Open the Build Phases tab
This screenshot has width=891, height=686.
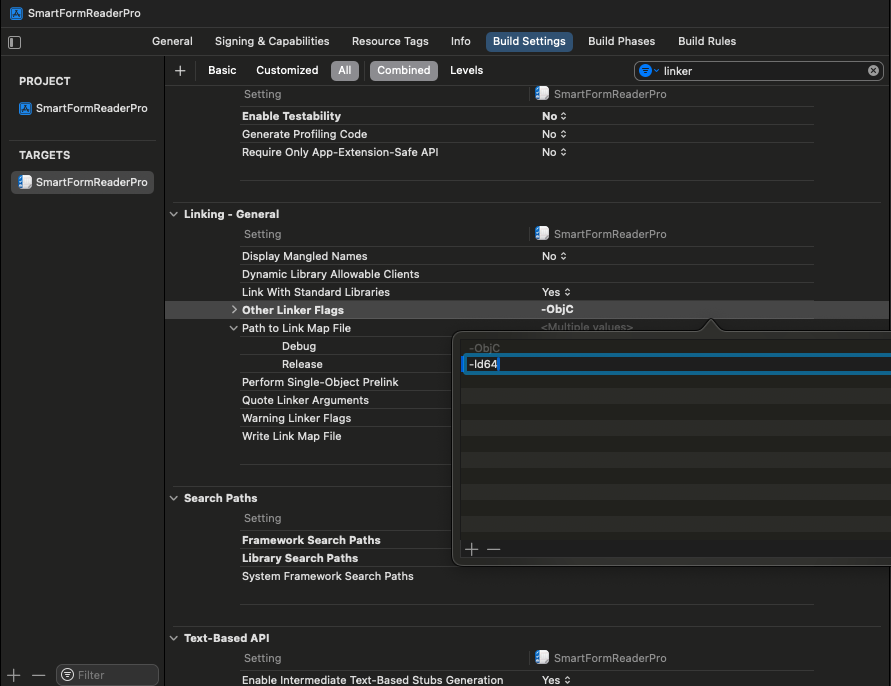622,41
